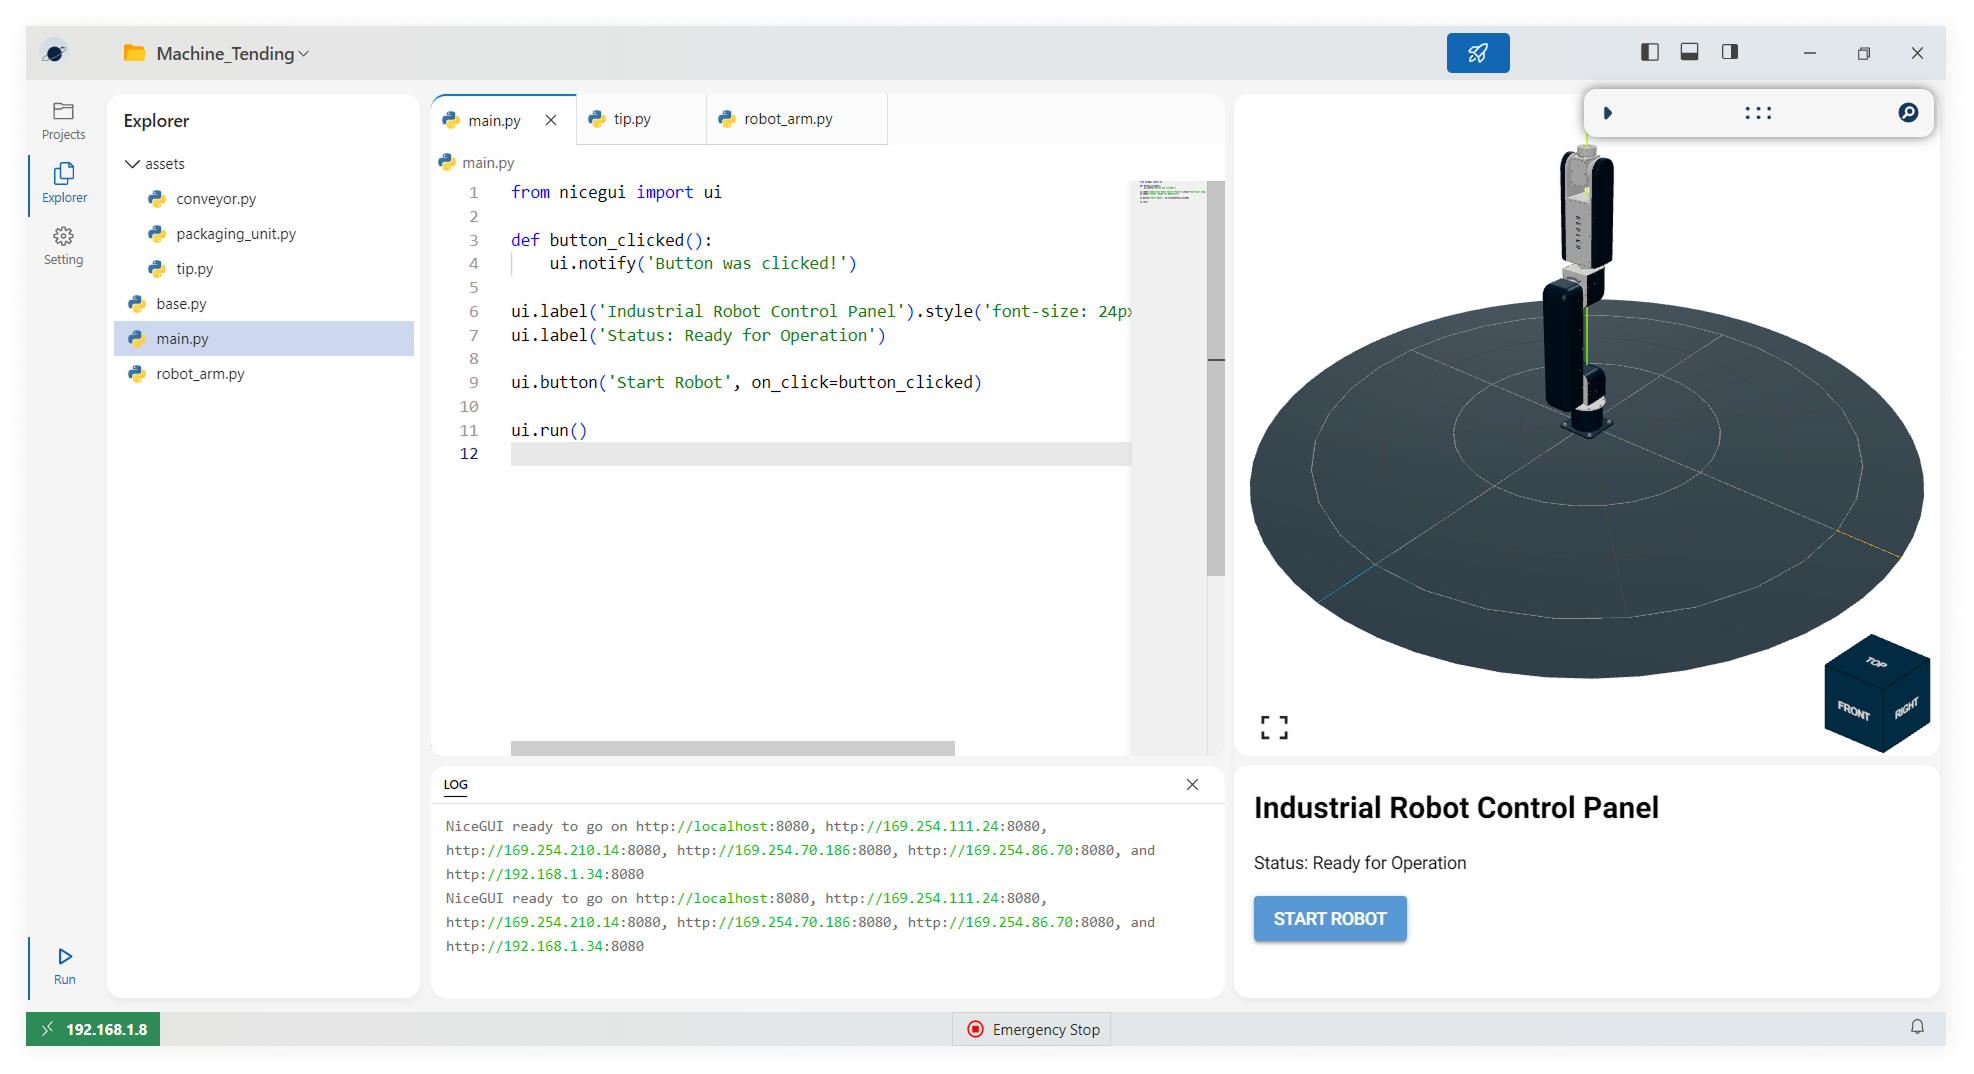Image resolution: width=1974 pixels, height=1074 pixels.
Task: Collapse the assets folder
Action: point(132,164)
